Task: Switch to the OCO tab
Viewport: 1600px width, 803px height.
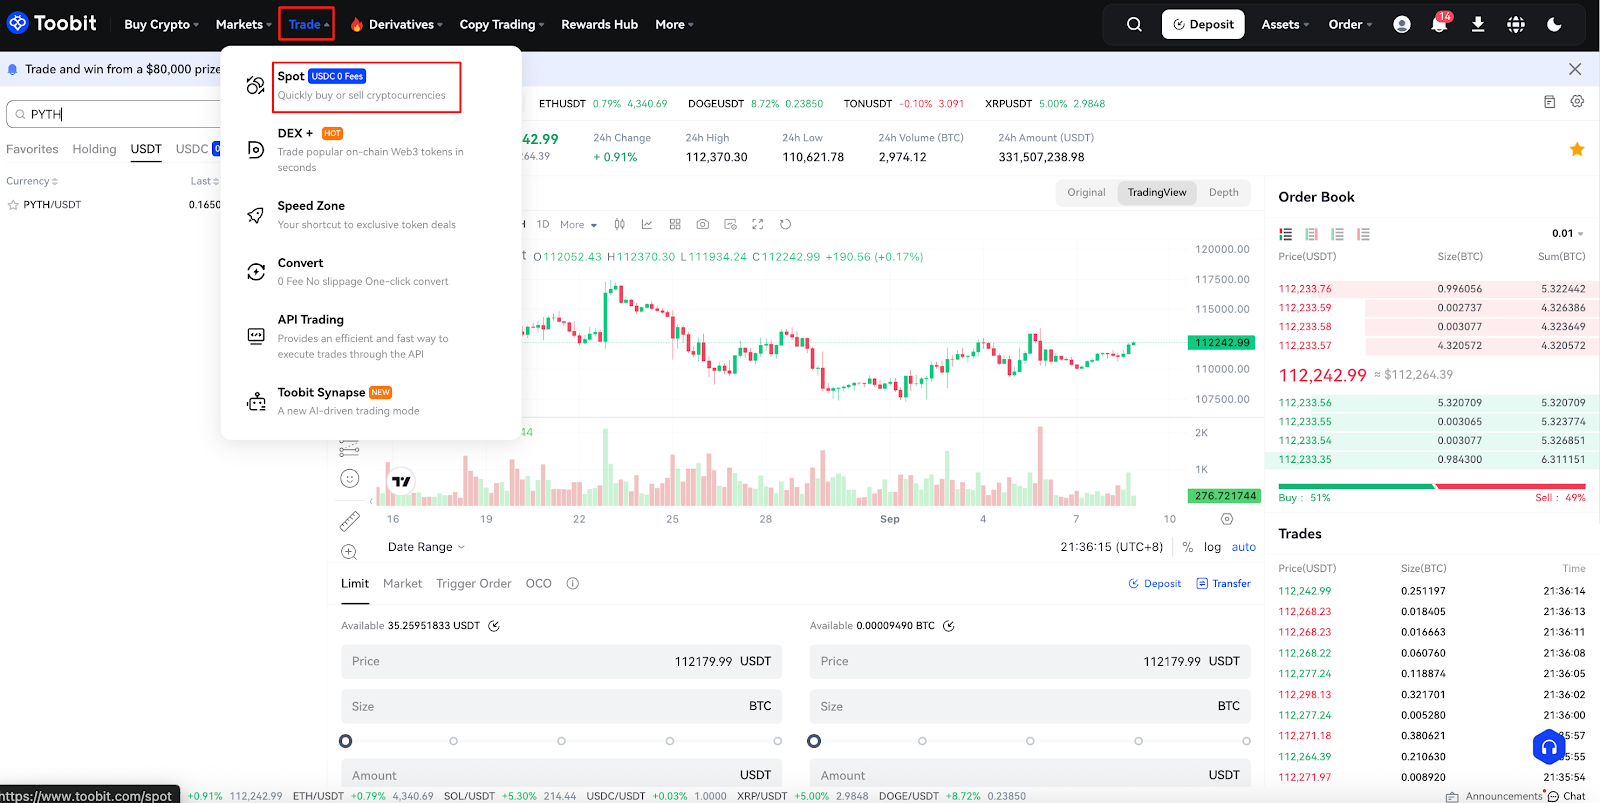Action: [539, 584]
